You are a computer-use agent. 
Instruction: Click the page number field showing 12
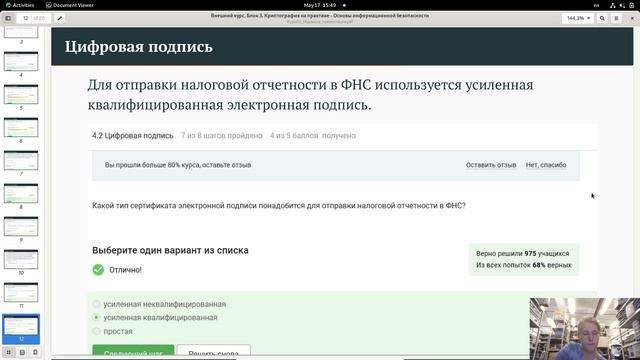25,18
